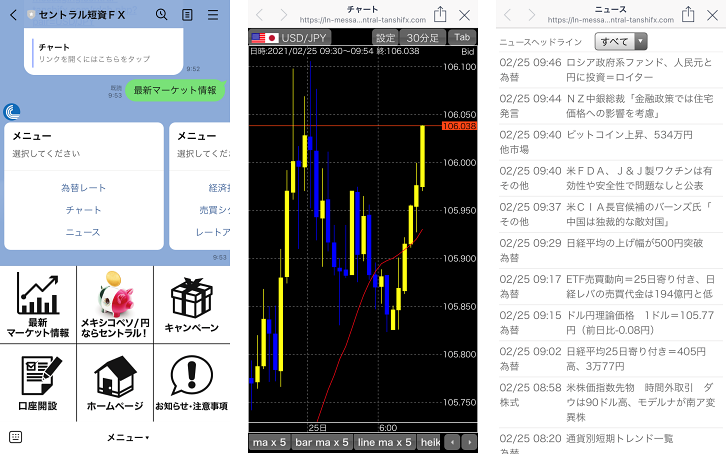Screen dimensions: 726x454
Task: Open news 米FDA、J&J製ワクチン
Action: 611,178
